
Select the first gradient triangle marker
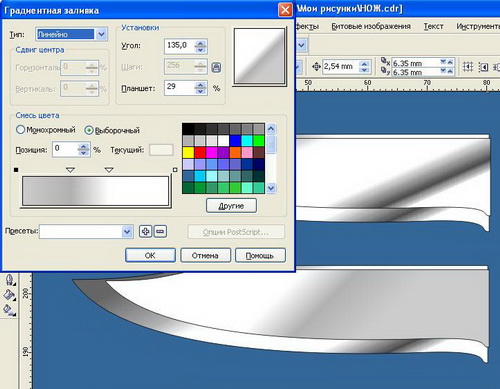[70, 170]
